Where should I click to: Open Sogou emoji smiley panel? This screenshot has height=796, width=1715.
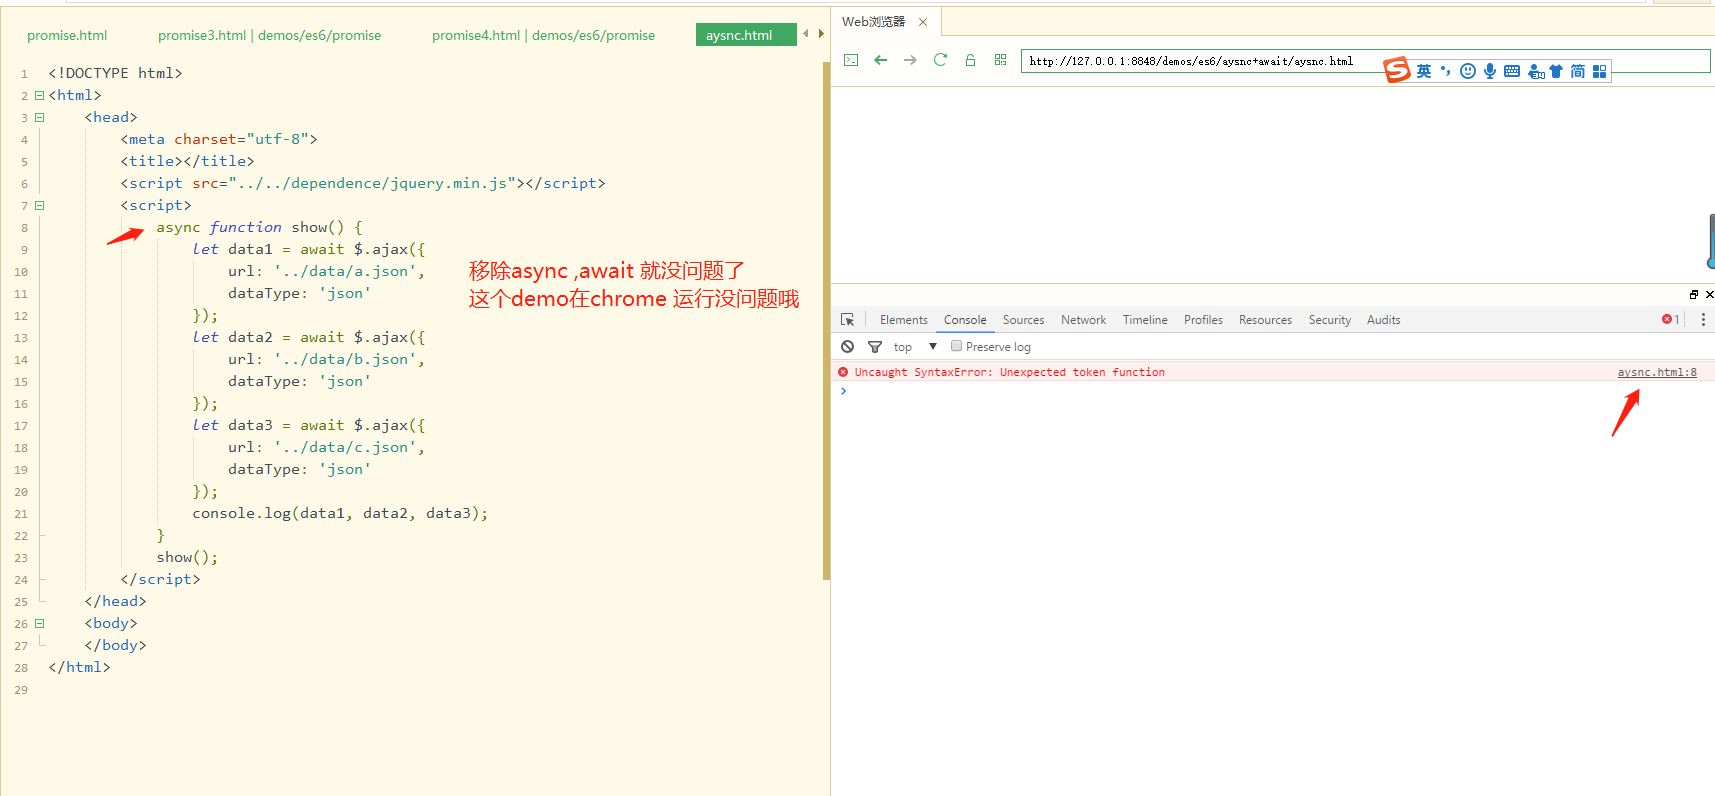tap(1467, 71)
